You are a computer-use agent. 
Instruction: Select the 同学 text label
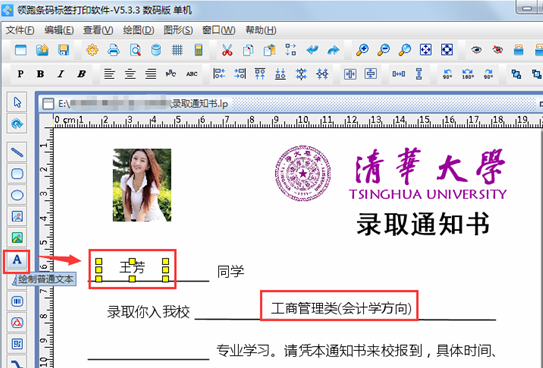[x=230, y=271]
